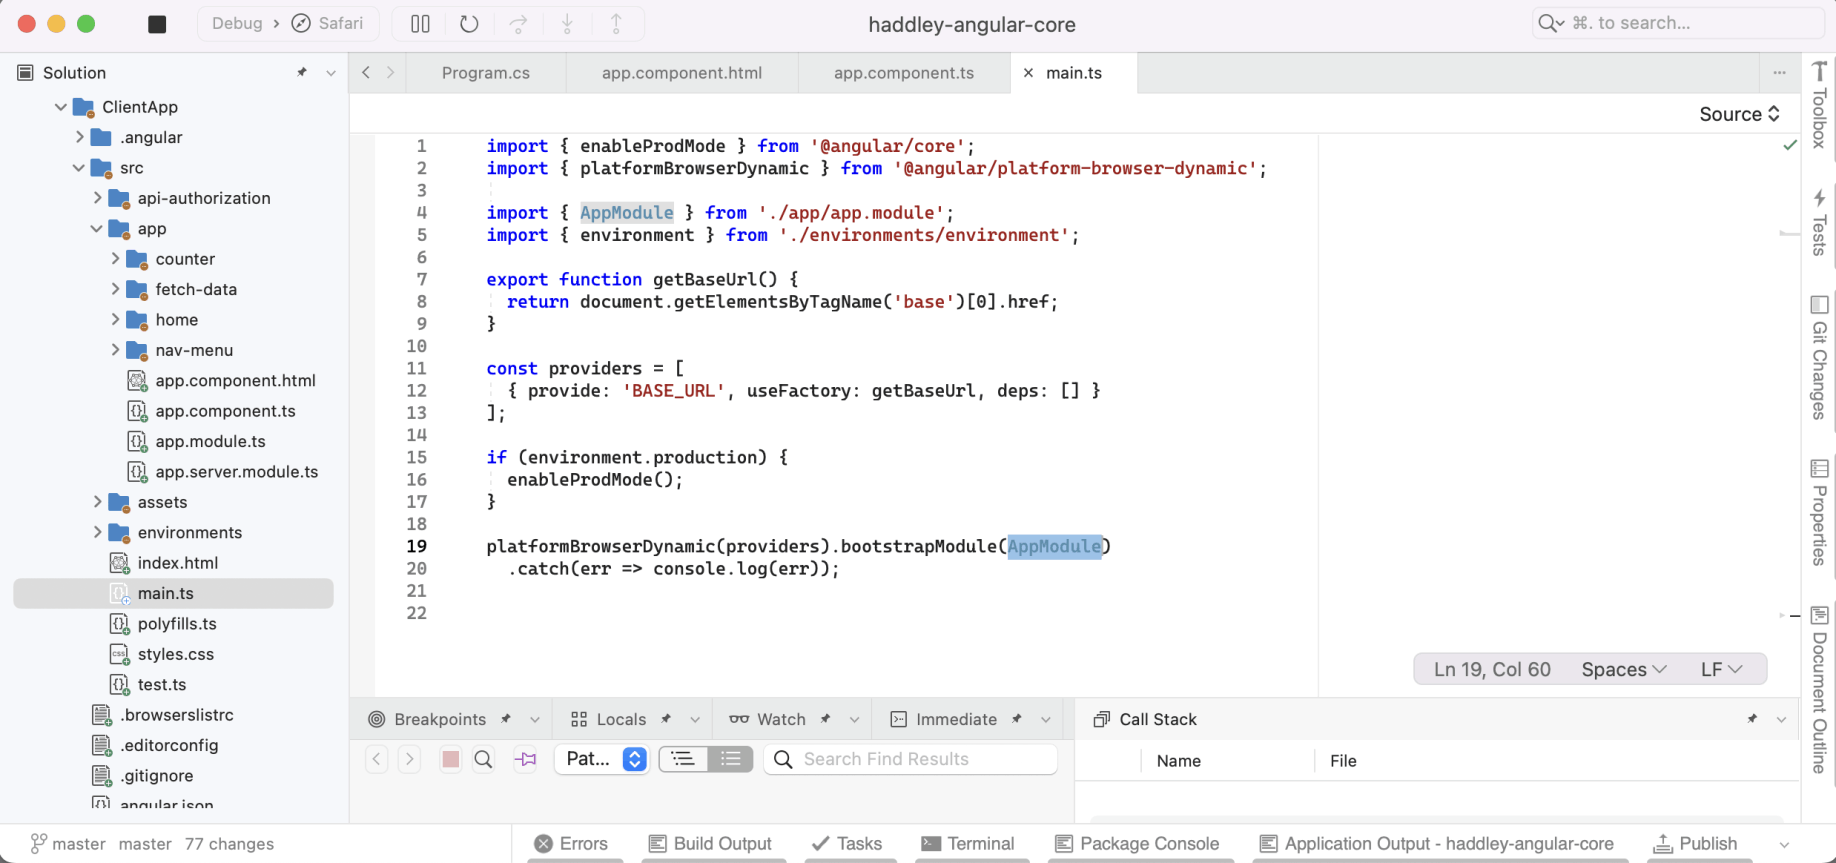Toggle the Breakpoints pane pin
This screenshot has width=1836, height=863.
(x=506, y=719)
